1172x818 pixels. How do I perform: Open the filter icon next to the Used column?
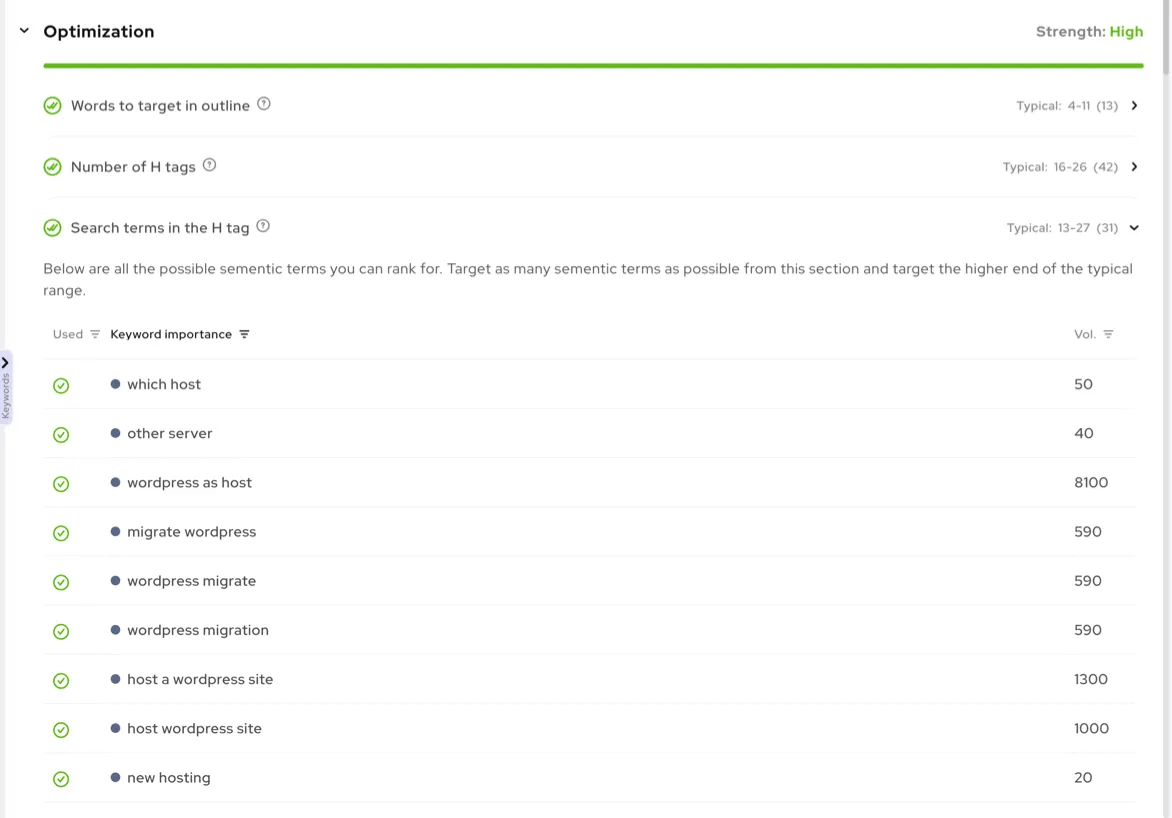(x=95, y=334)
